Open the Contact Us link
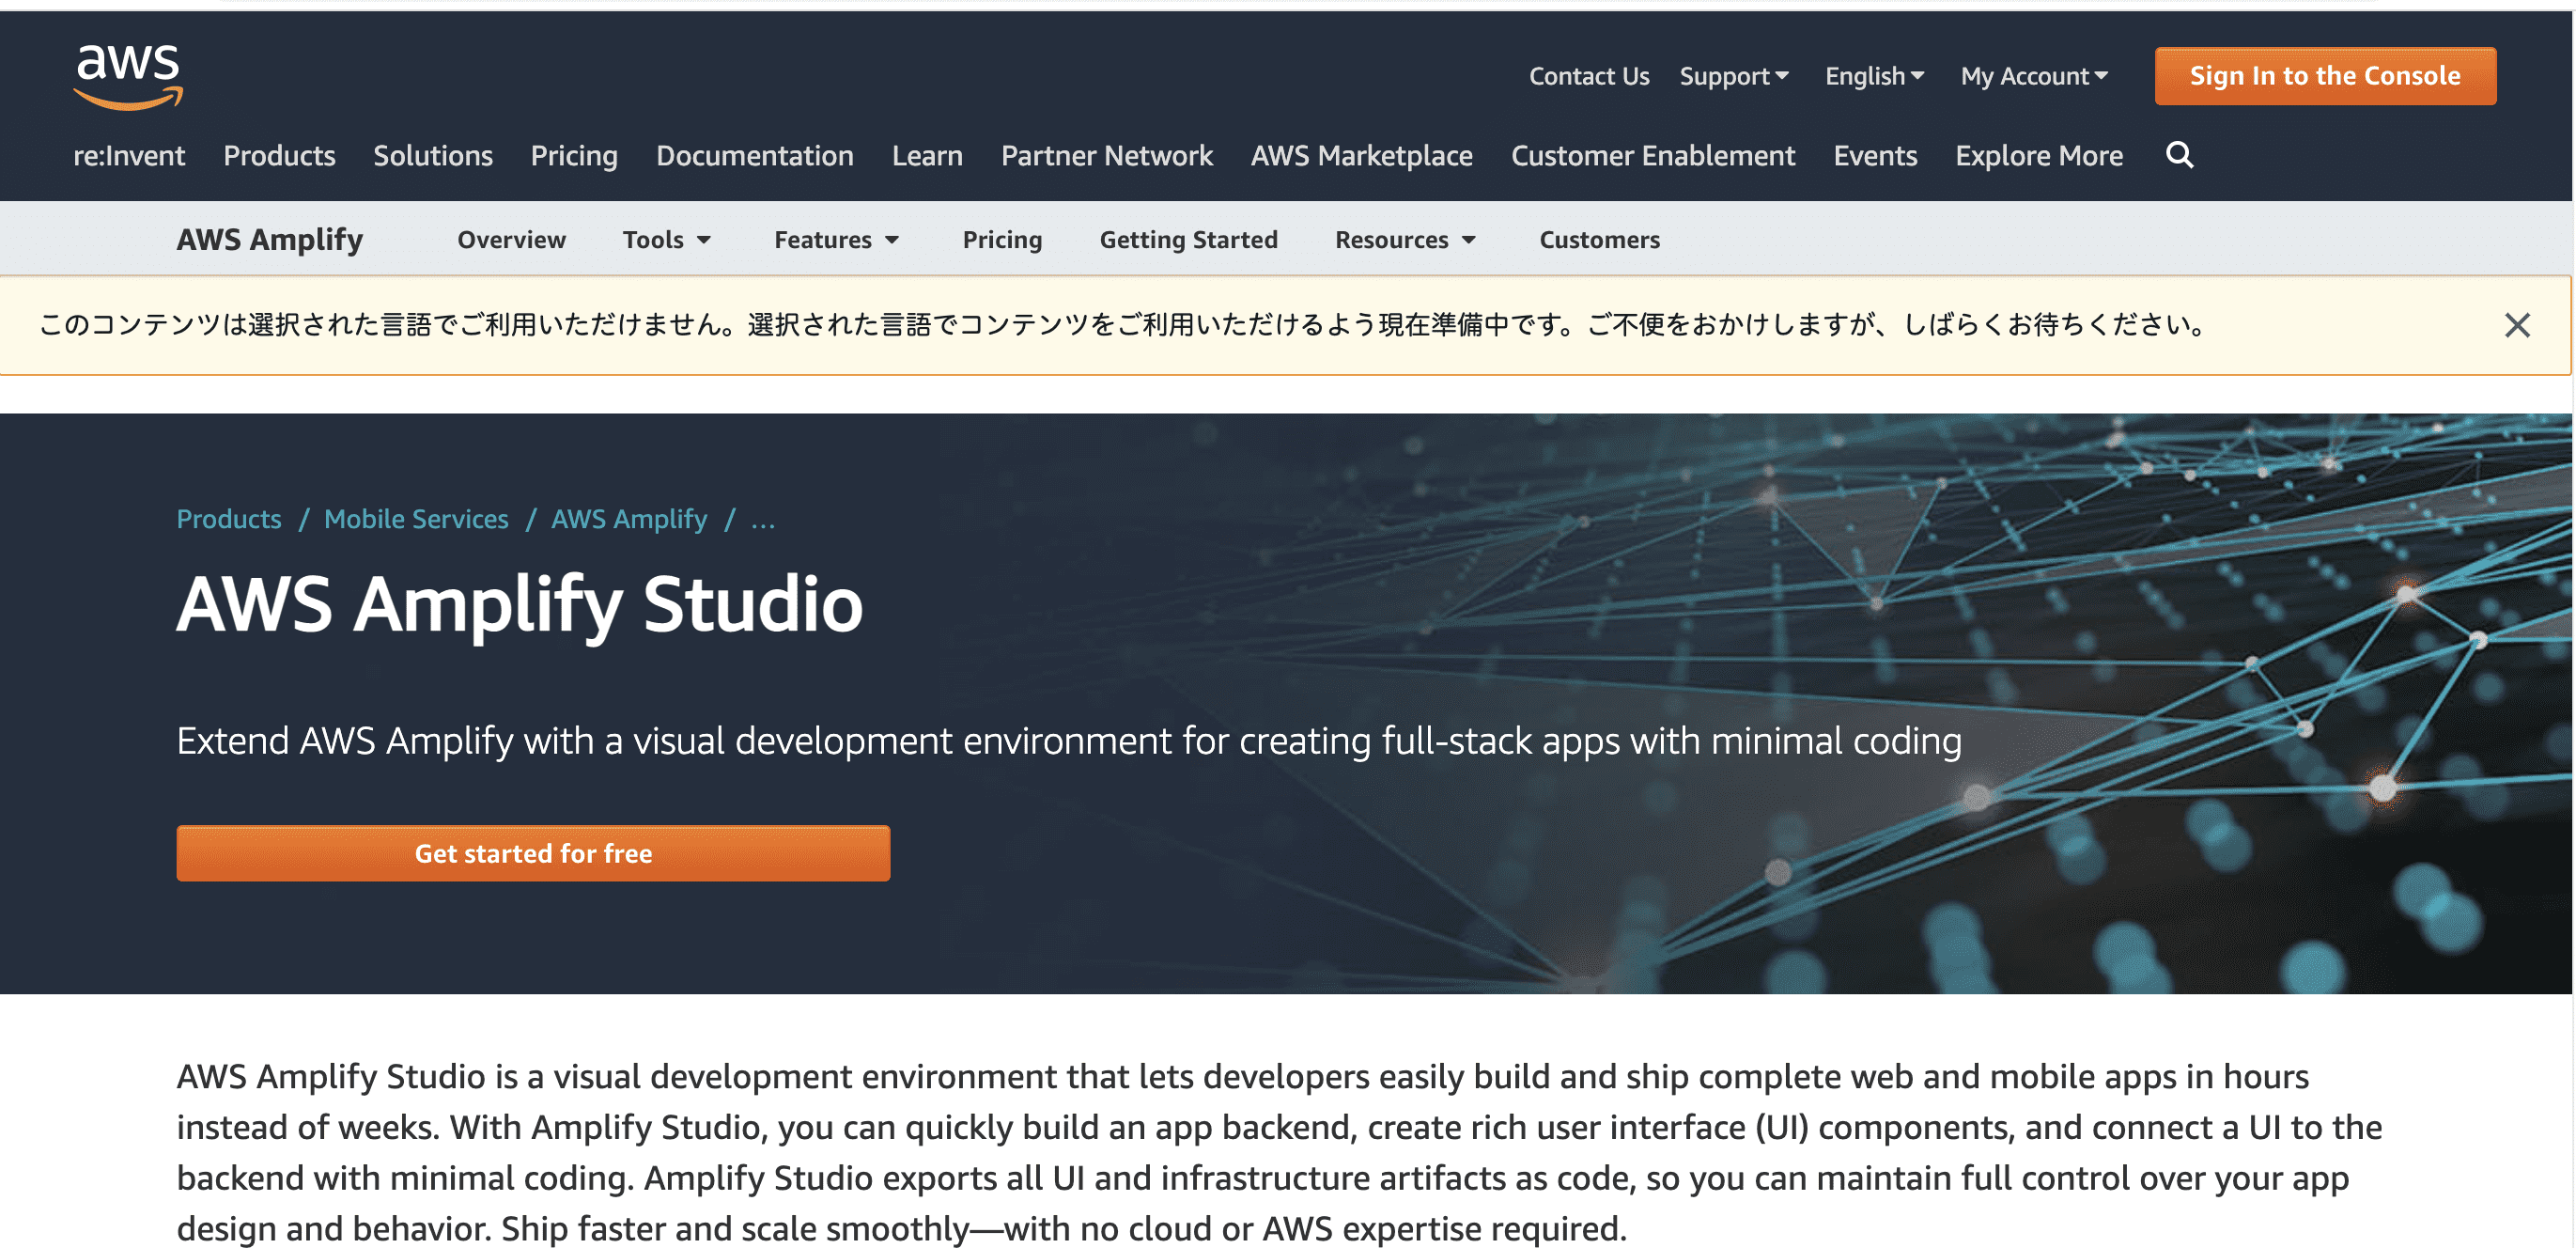The width and height of the screenshot is (2576, 1248). [x=1588, y=75]
